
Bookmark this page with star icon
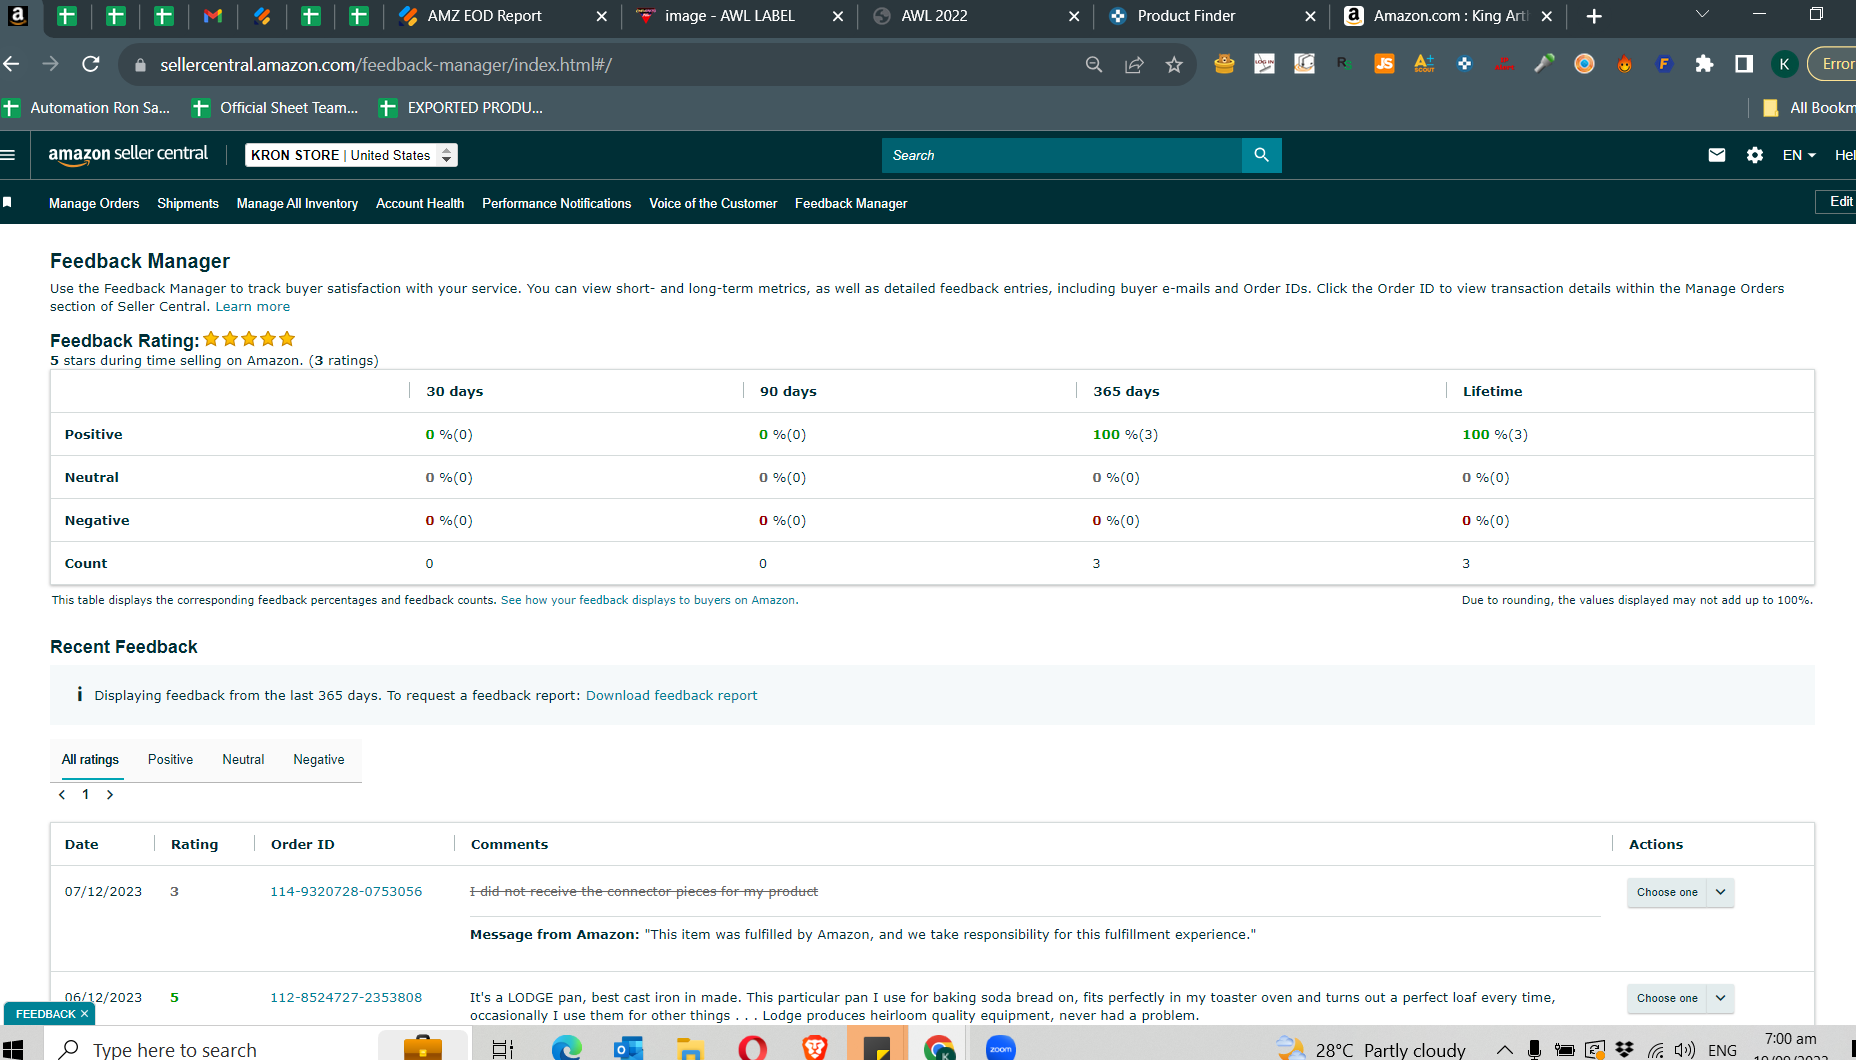click(1174, 65)
